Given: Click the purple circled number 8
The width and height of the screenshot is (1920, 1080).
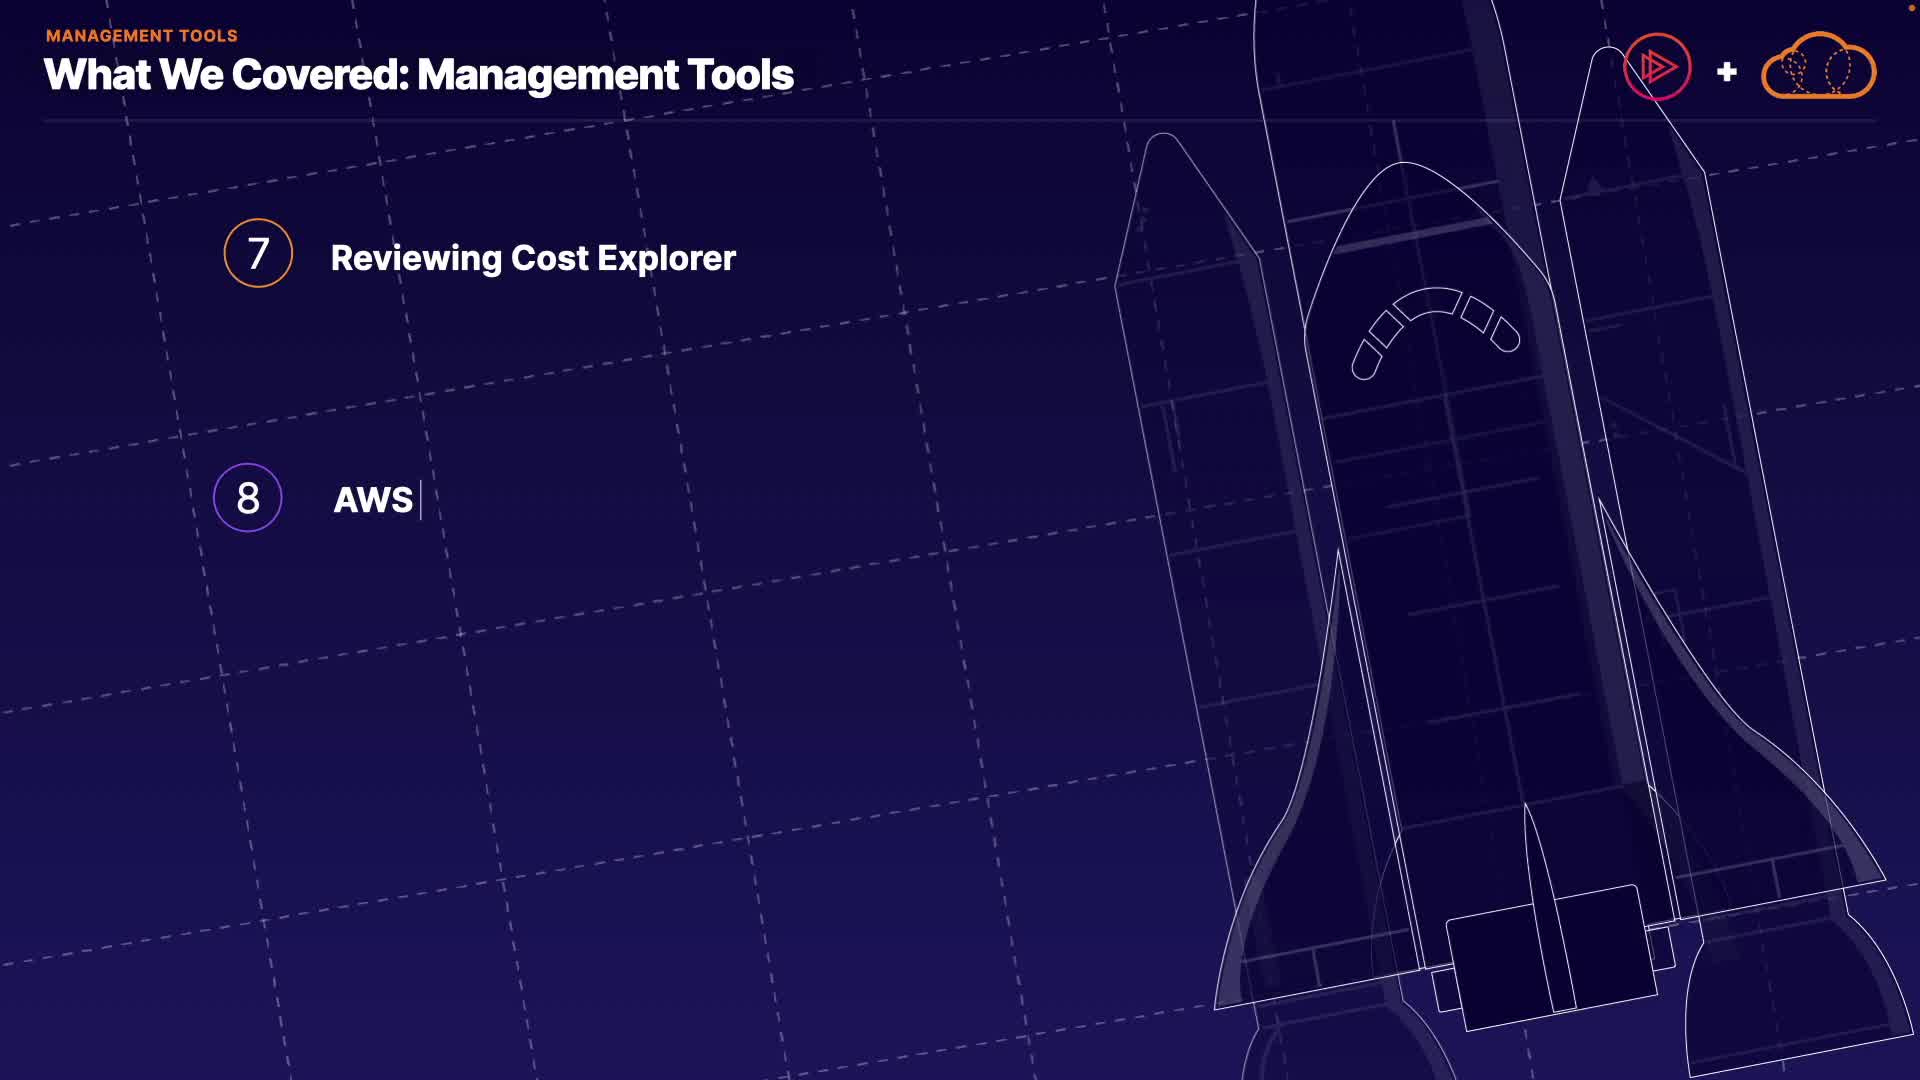Looking at the screenshot, I should [x=248, y=497].
